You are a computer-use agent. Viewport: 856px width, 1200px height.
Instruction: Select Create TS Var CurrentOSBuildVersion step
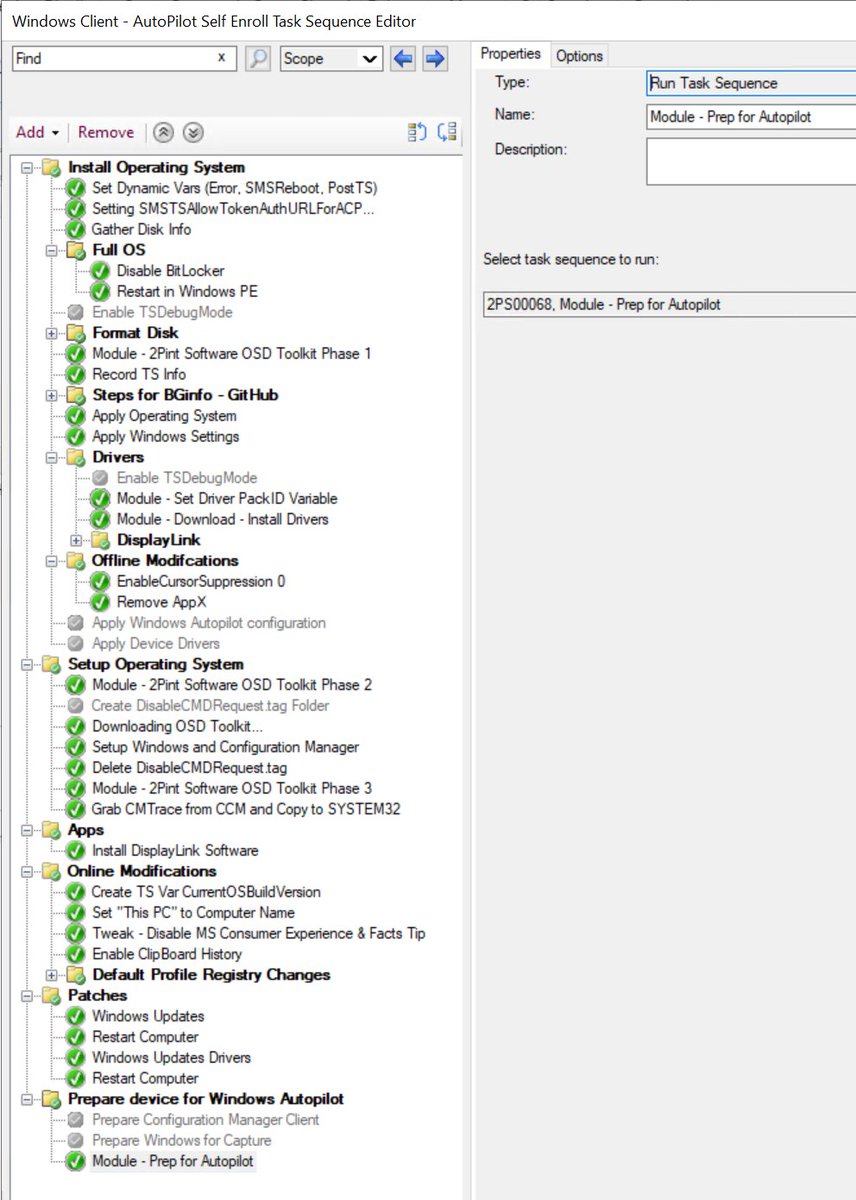pos(205,892)
